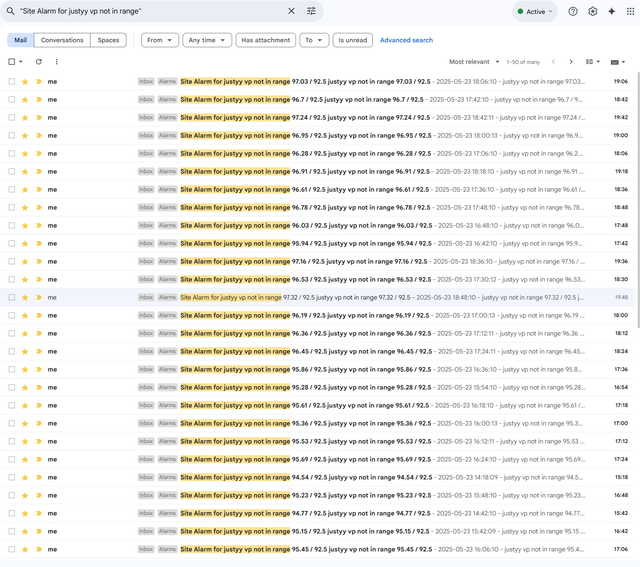Refresh the search results
Screen dimensions: 640x567
[38, 62]
